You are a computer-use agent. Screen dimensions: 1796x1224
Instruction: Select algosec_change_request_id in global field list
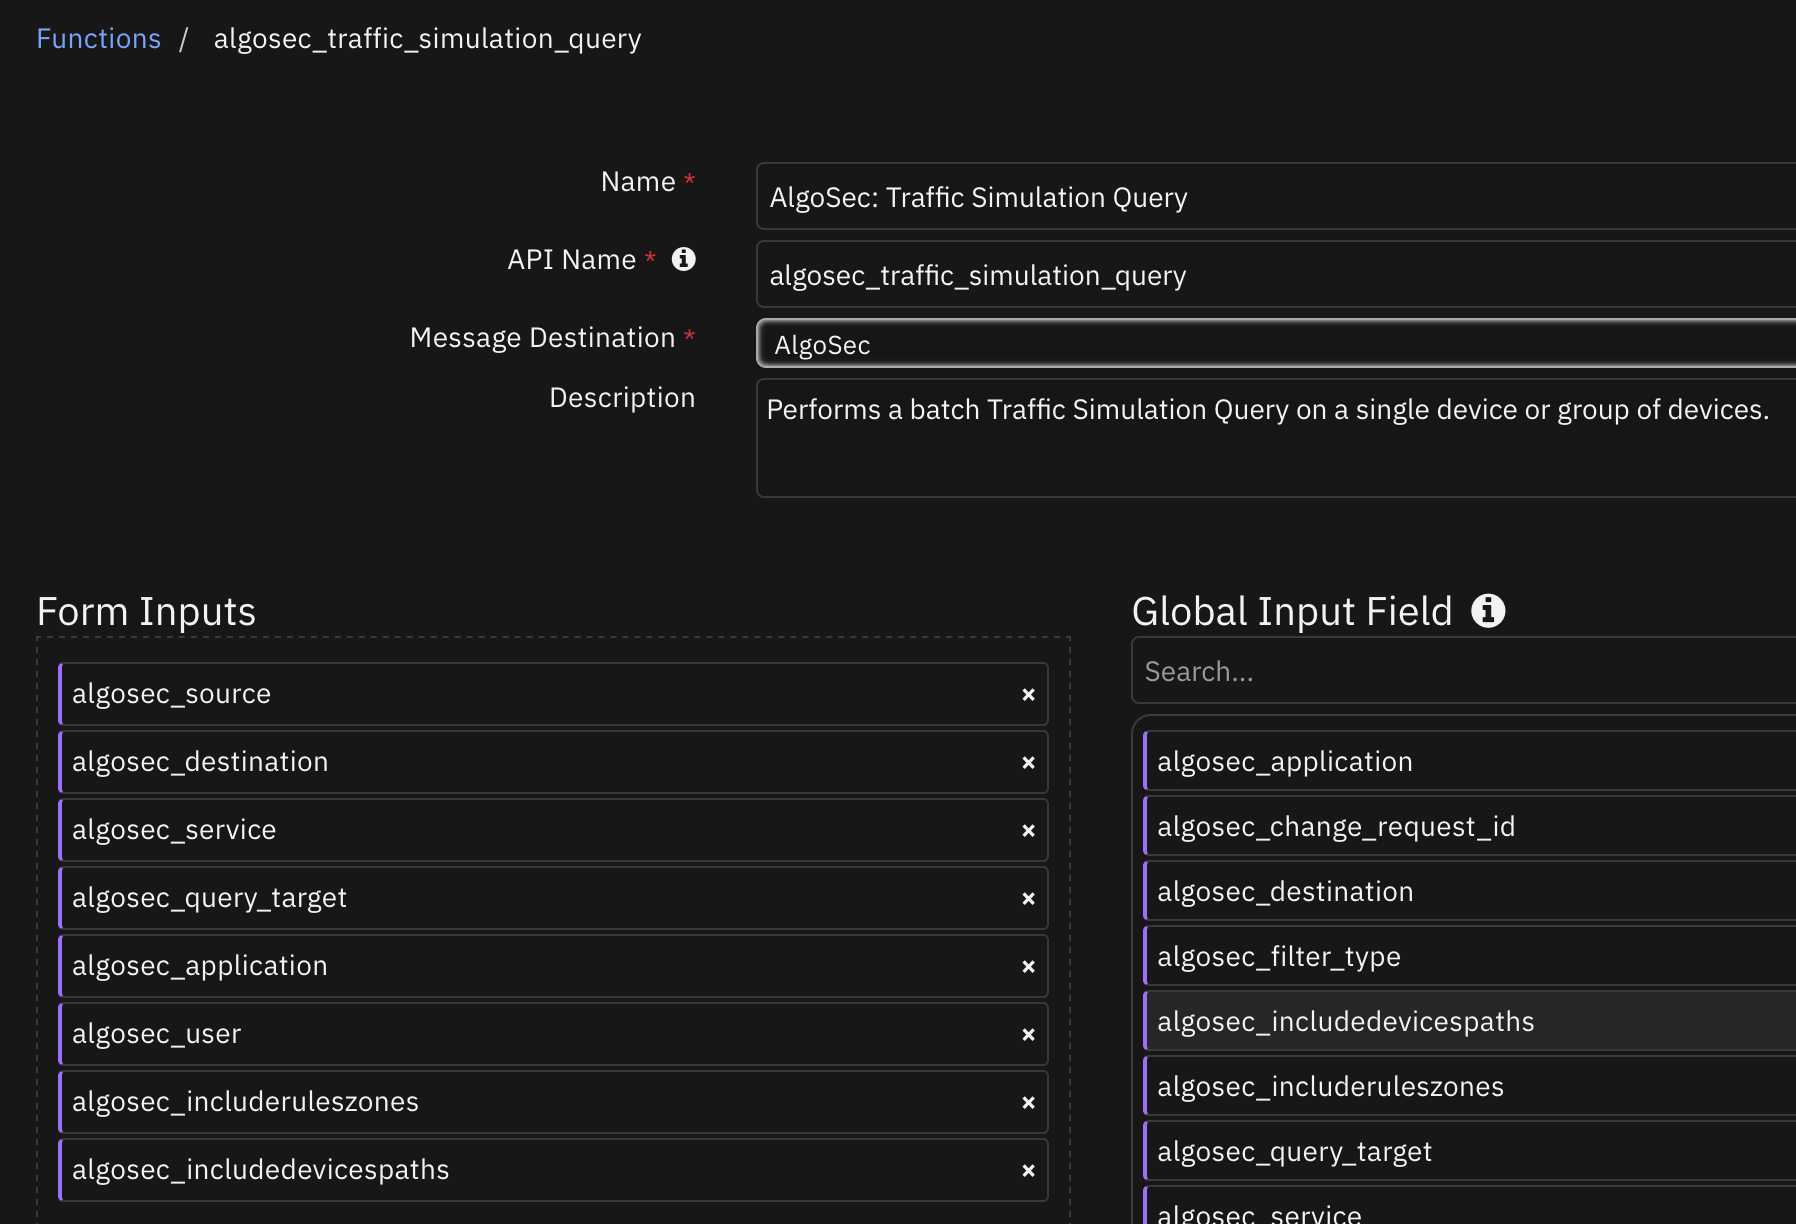coord(1470,826)
